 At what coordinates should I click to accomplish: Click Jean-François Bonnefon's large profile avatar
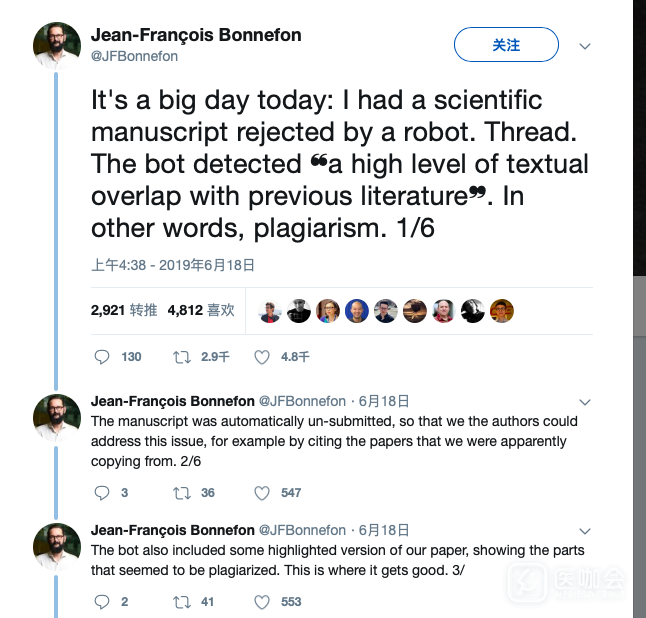coord(57,45)
